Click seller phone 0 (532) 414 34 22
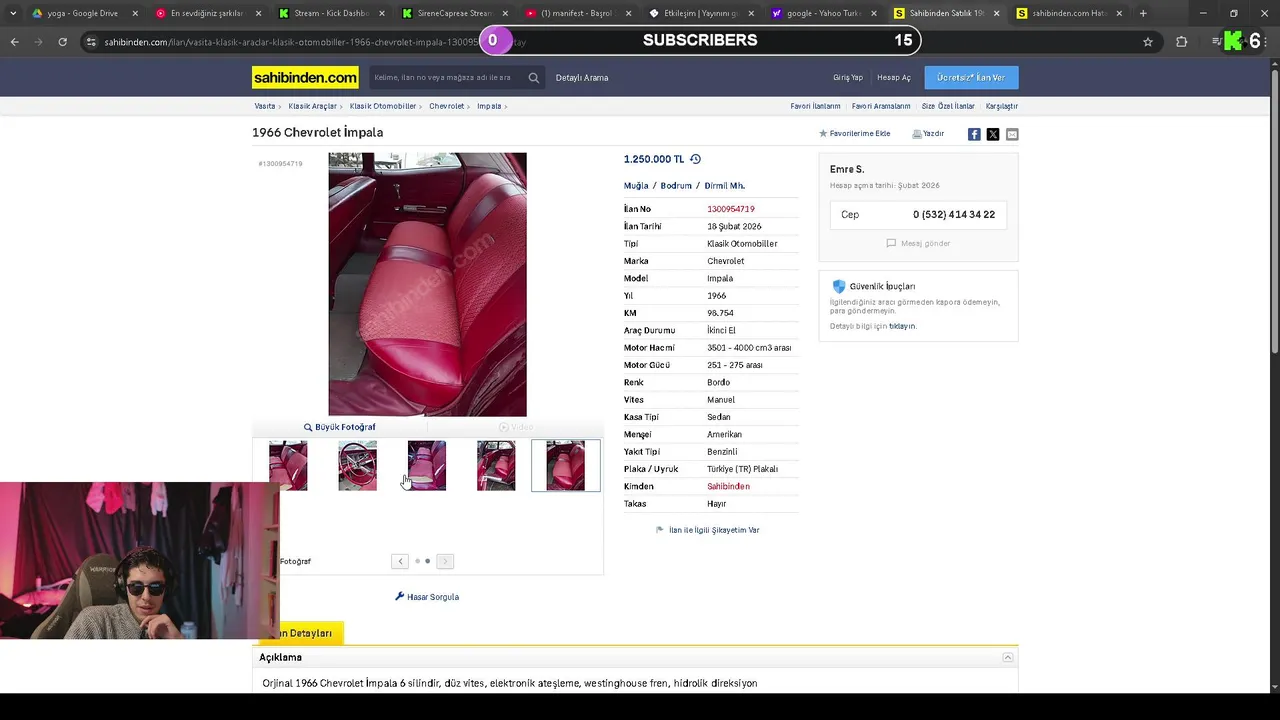The height and width of the screenshot is (720, 1280). 954,215
